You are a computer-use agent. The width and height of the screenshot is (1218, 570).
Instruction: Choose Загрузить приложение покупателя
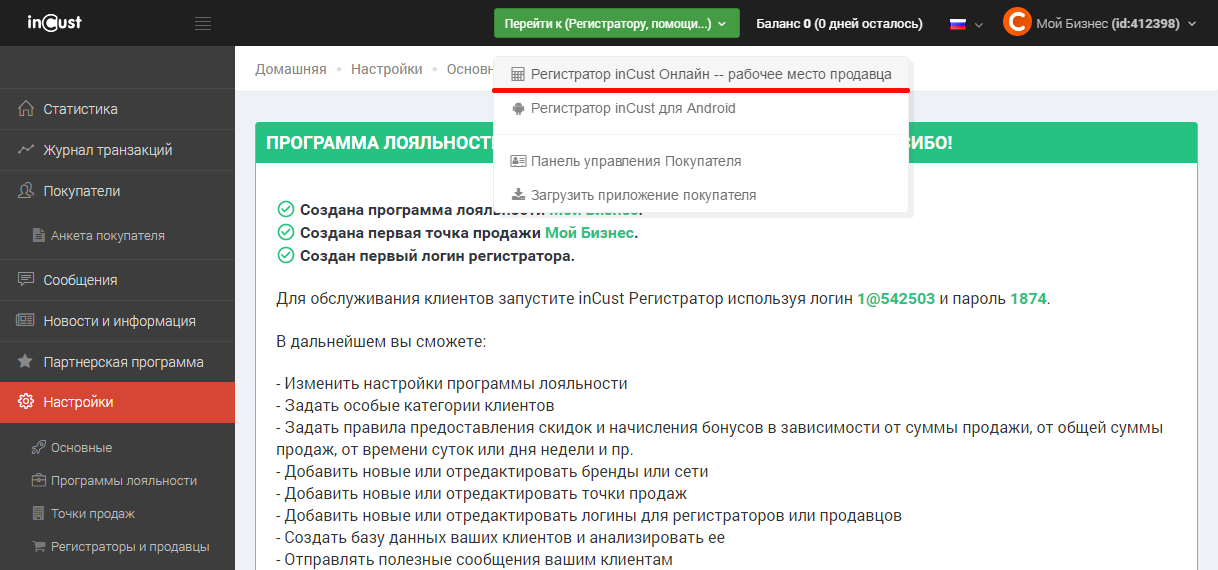(643, 195)
